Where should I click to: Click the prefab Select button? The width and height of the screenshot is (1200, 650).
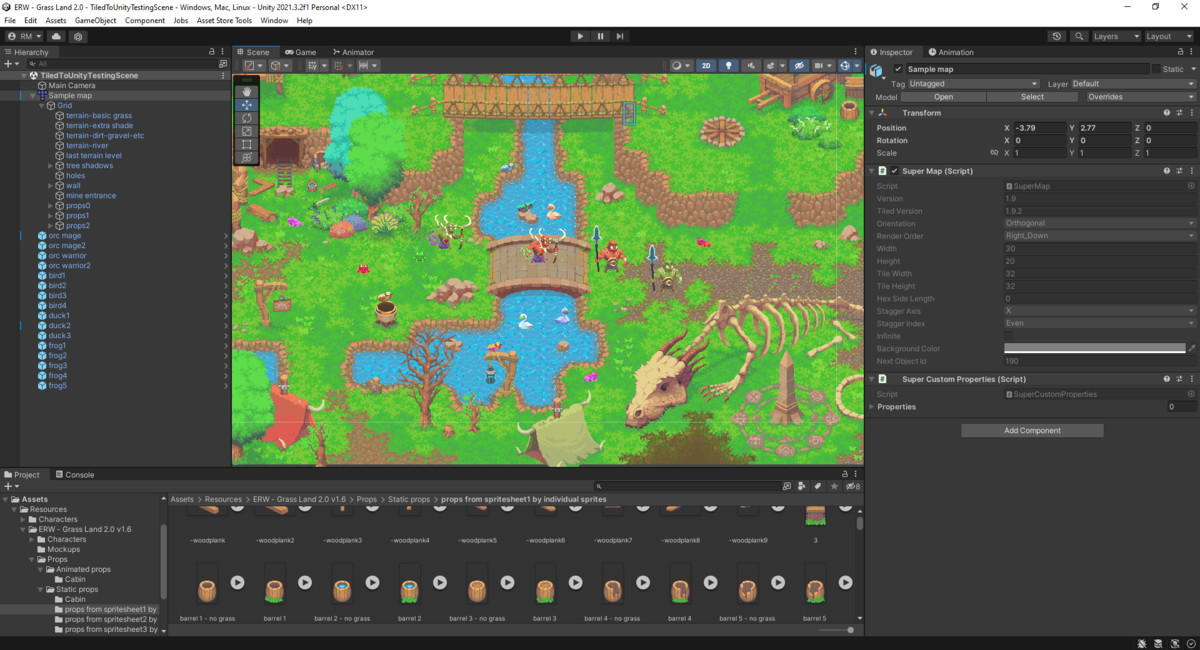pos(1032,97)
